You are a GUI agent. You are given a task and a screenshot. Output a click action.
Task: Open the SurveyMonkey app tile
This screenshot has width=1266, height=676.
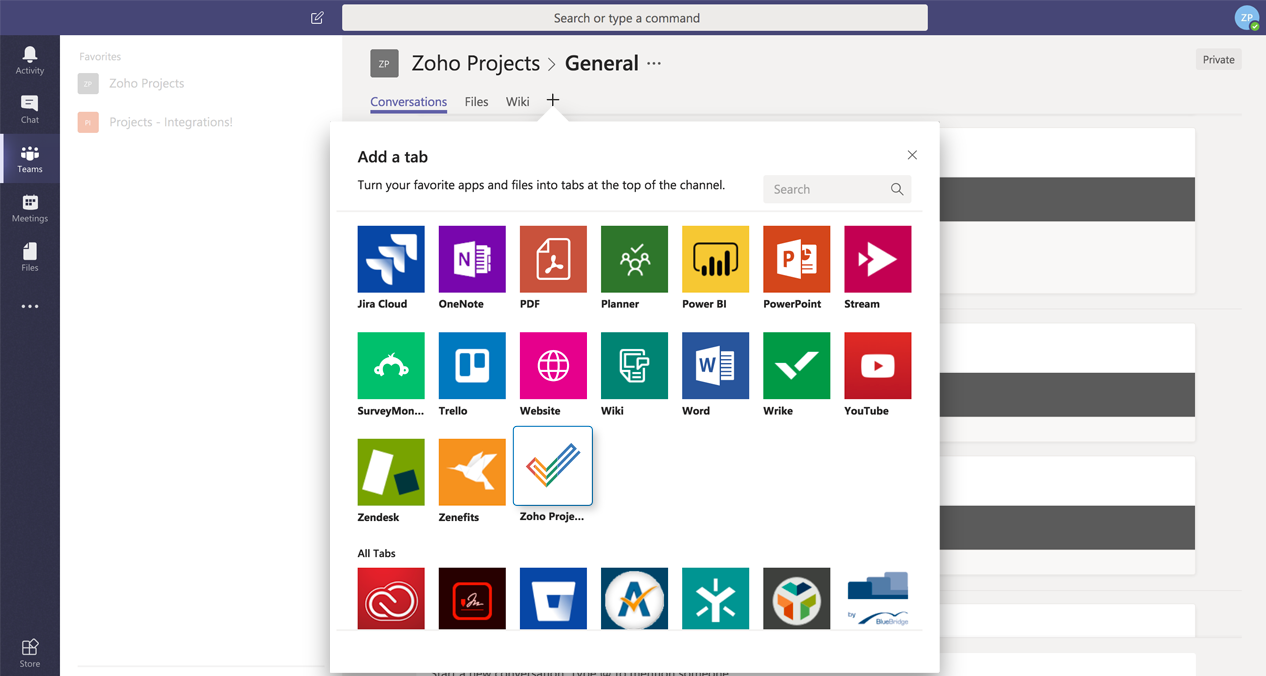pos(391,366)
